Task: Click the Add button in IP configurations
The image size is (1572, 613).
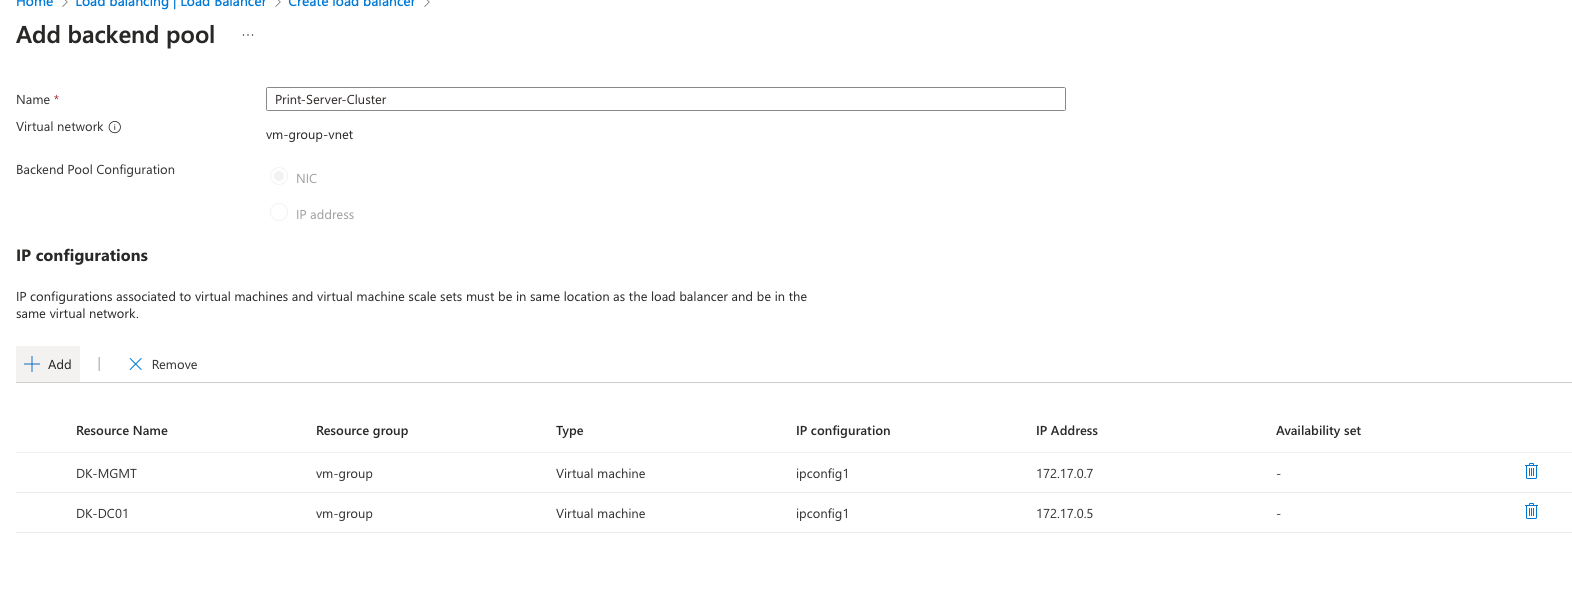Action: click(x=48, y=364)
